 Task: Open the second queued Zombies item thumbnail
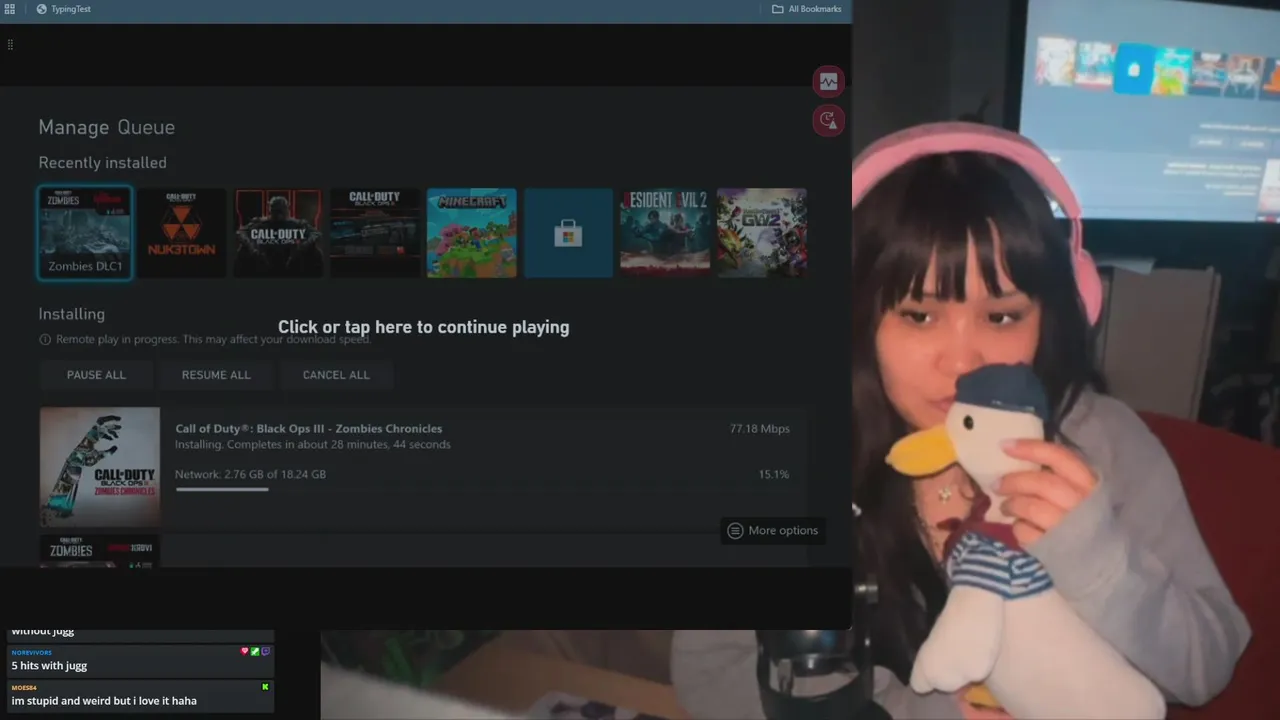100,551
